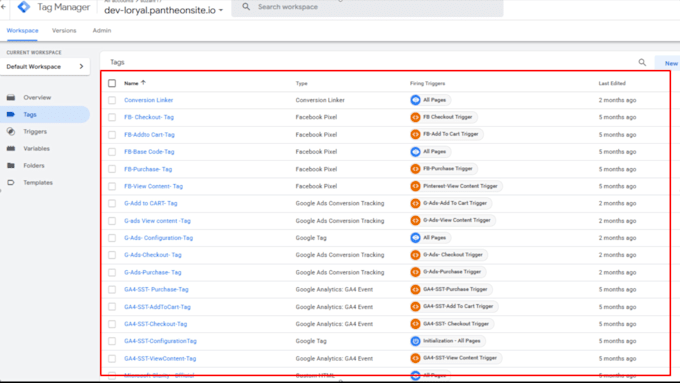Open Overview in the sidebar
This screenshot has height=383, width=680.
pos(37,97)
